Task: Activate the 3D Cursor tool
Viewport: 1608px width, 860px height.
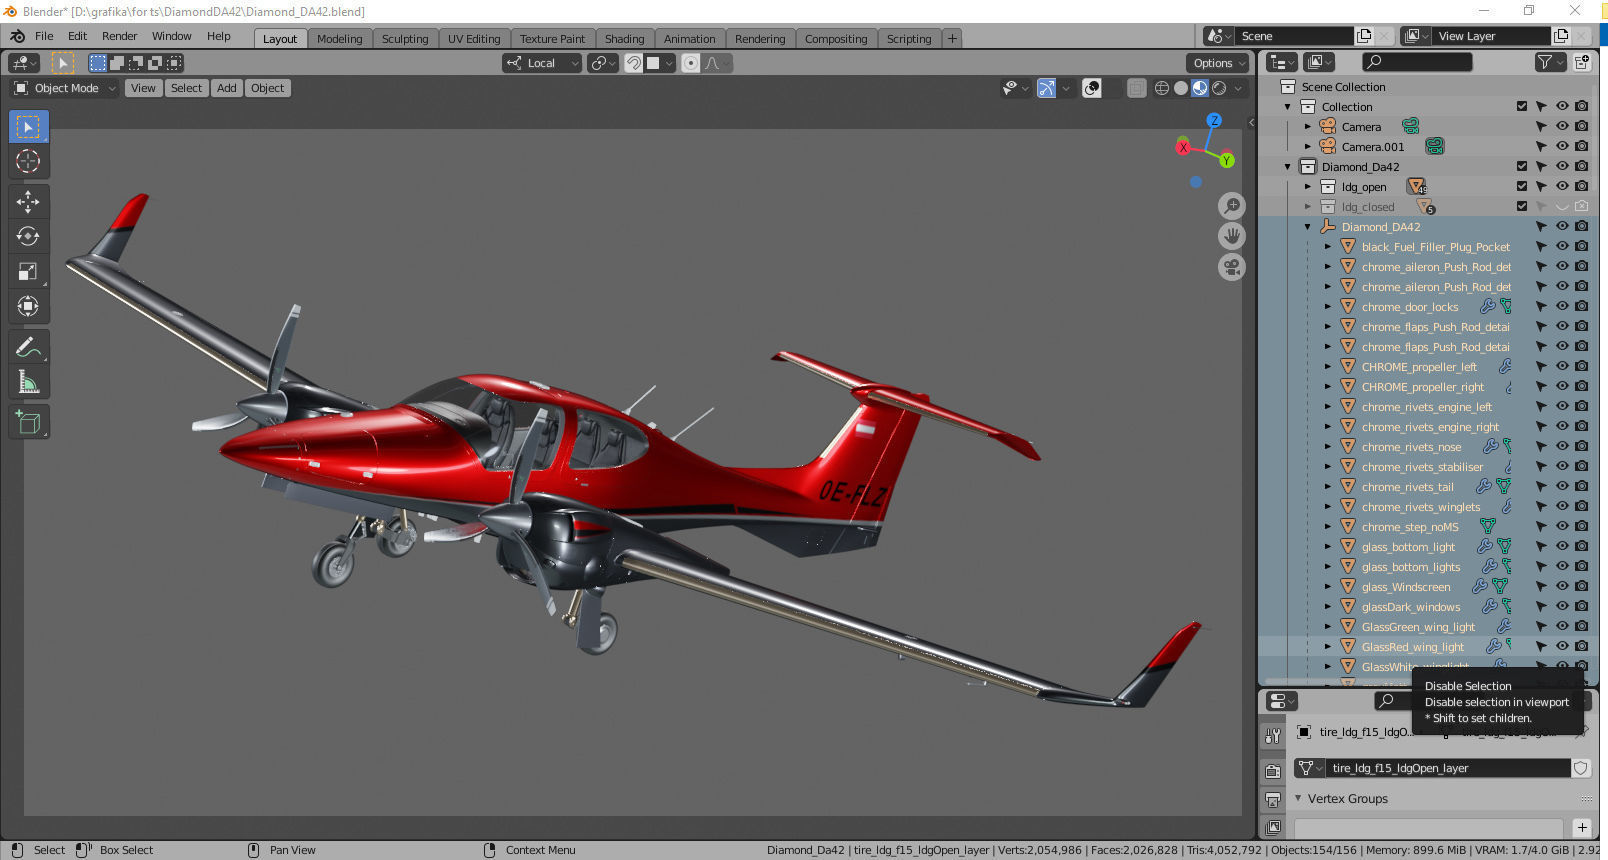Action: click(x=28, y=161)
